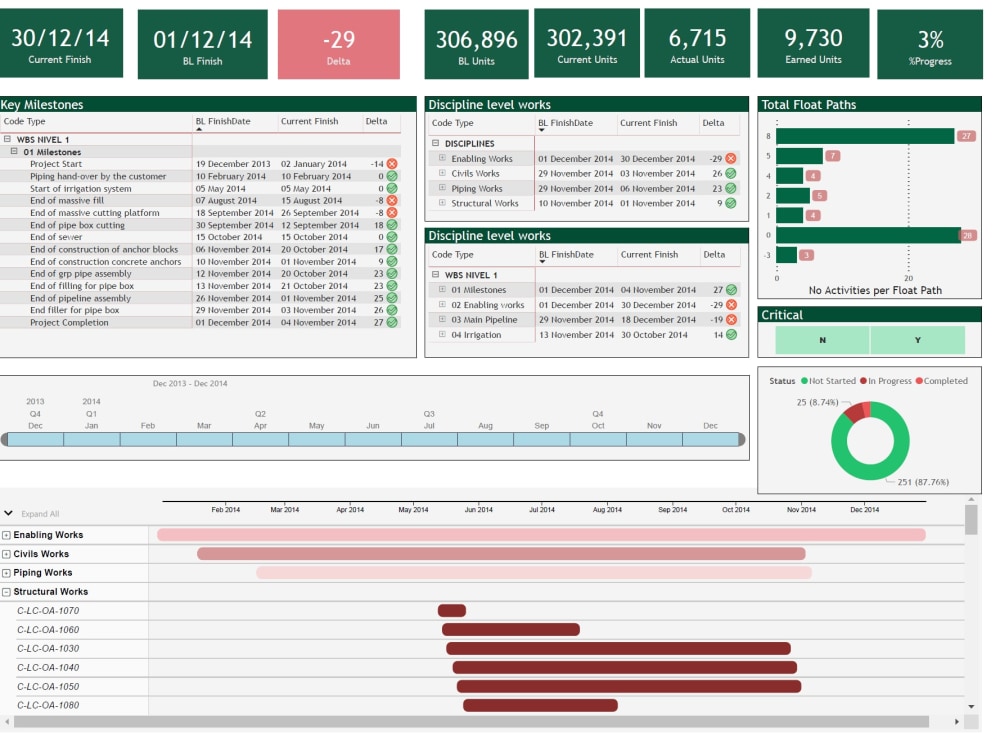This screenshot has width=1000, height=750.
Task: Click dark red segment of status donut chart
Action: coord(855,413)
